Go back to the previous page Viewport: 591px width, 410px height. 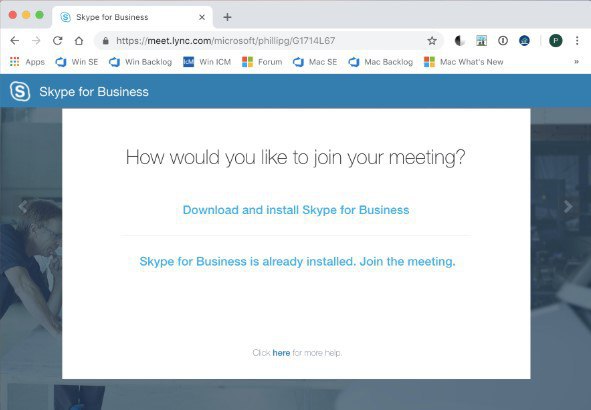click(x=14, y=41)
